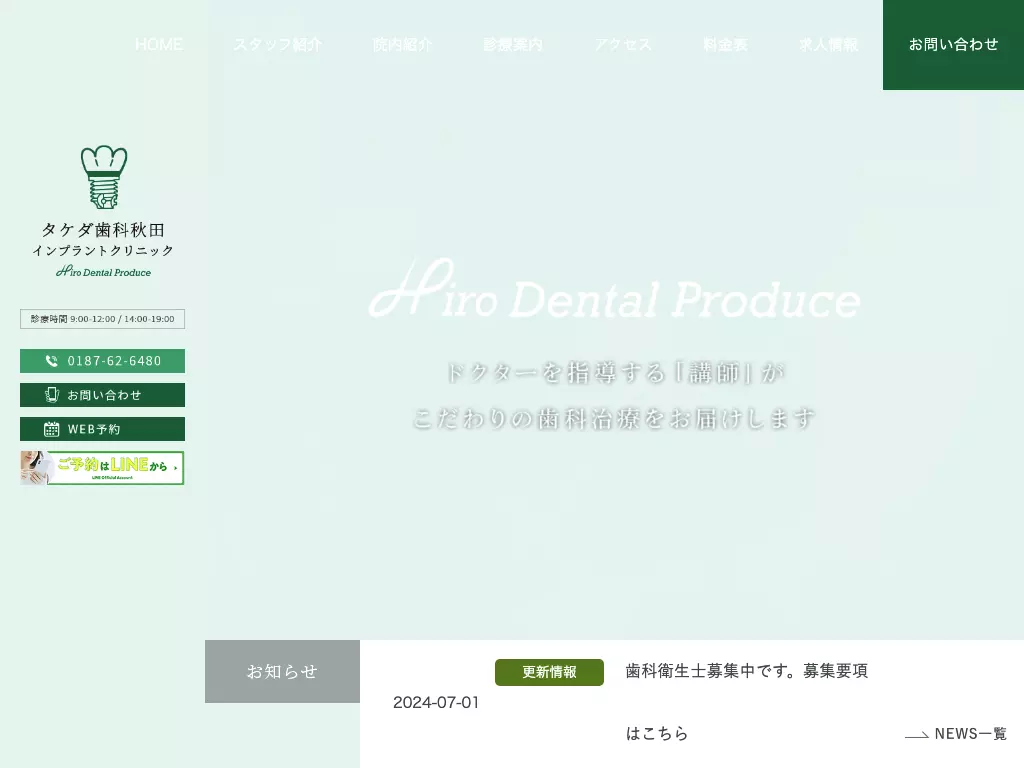Click the small Hiro Dental Produce sidebar text
Viewport: 1024px width, 768px height.
(103, 271)
